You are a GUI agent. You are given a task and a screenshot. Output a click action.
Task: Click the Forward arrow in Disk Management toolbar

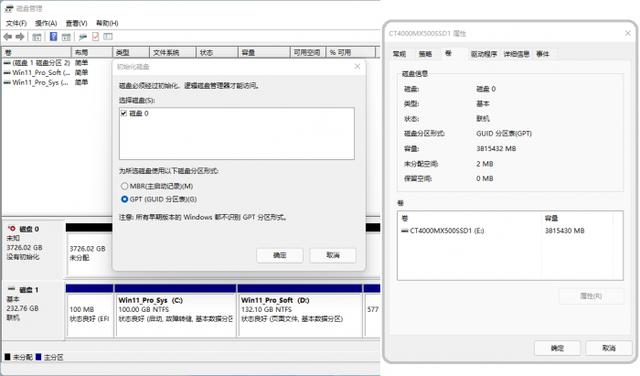pos(20,37)
